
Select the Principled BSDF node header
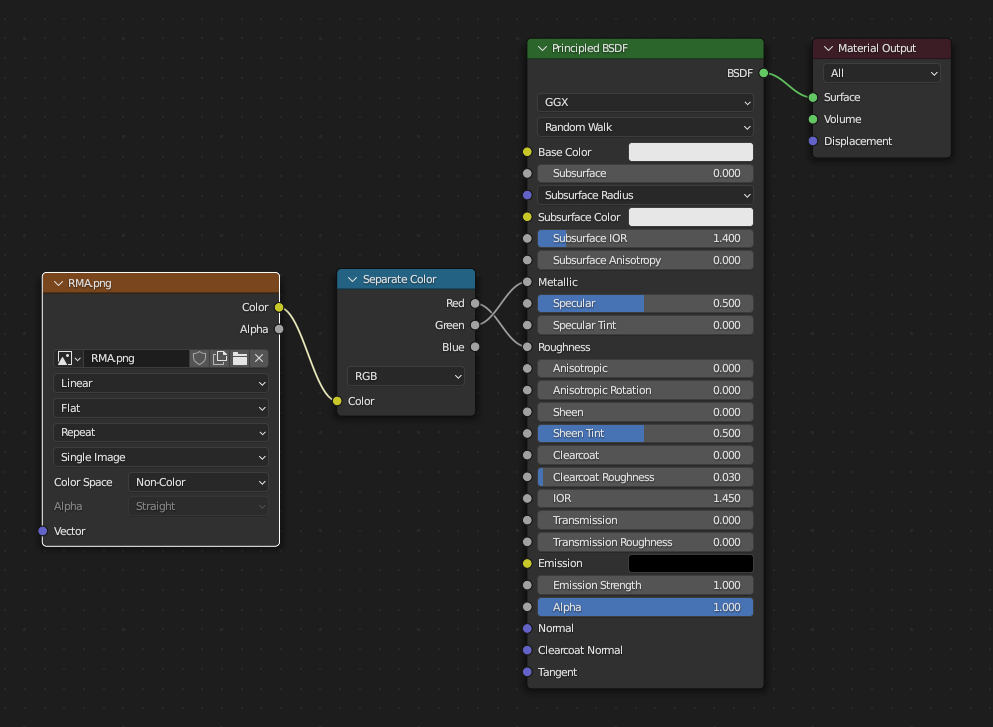(x=645, y=48)
